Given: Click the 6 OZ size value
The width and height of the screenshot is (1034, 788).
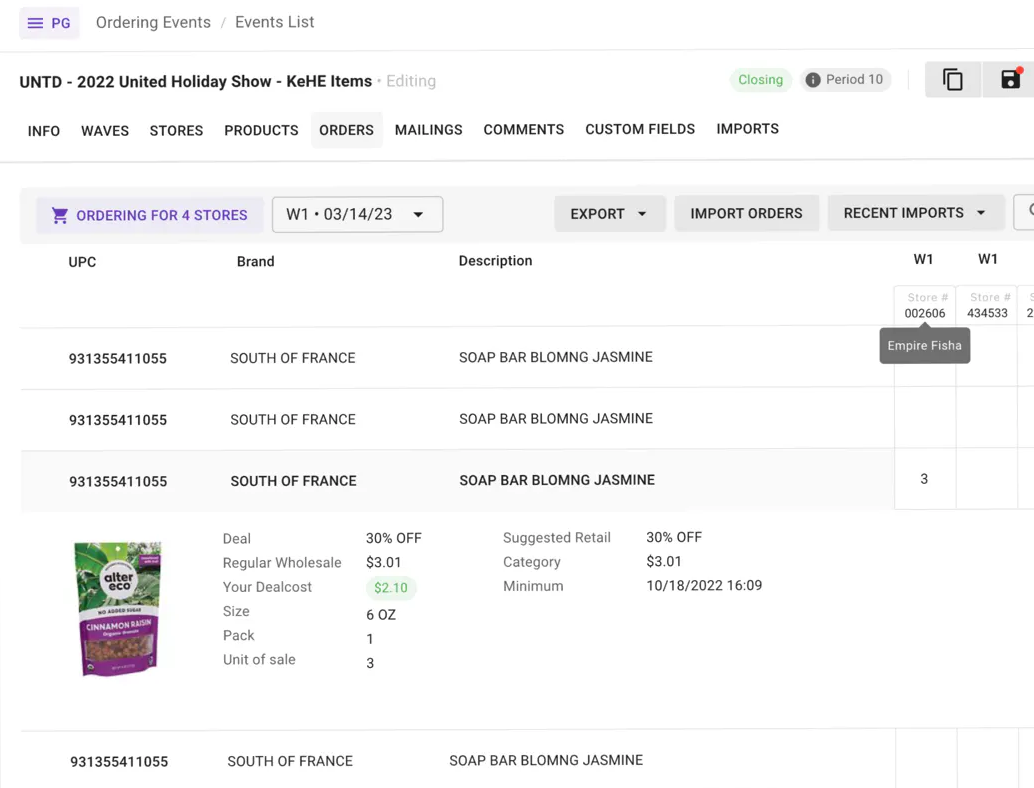Looking at the screenshot, I should coord(381,615).
